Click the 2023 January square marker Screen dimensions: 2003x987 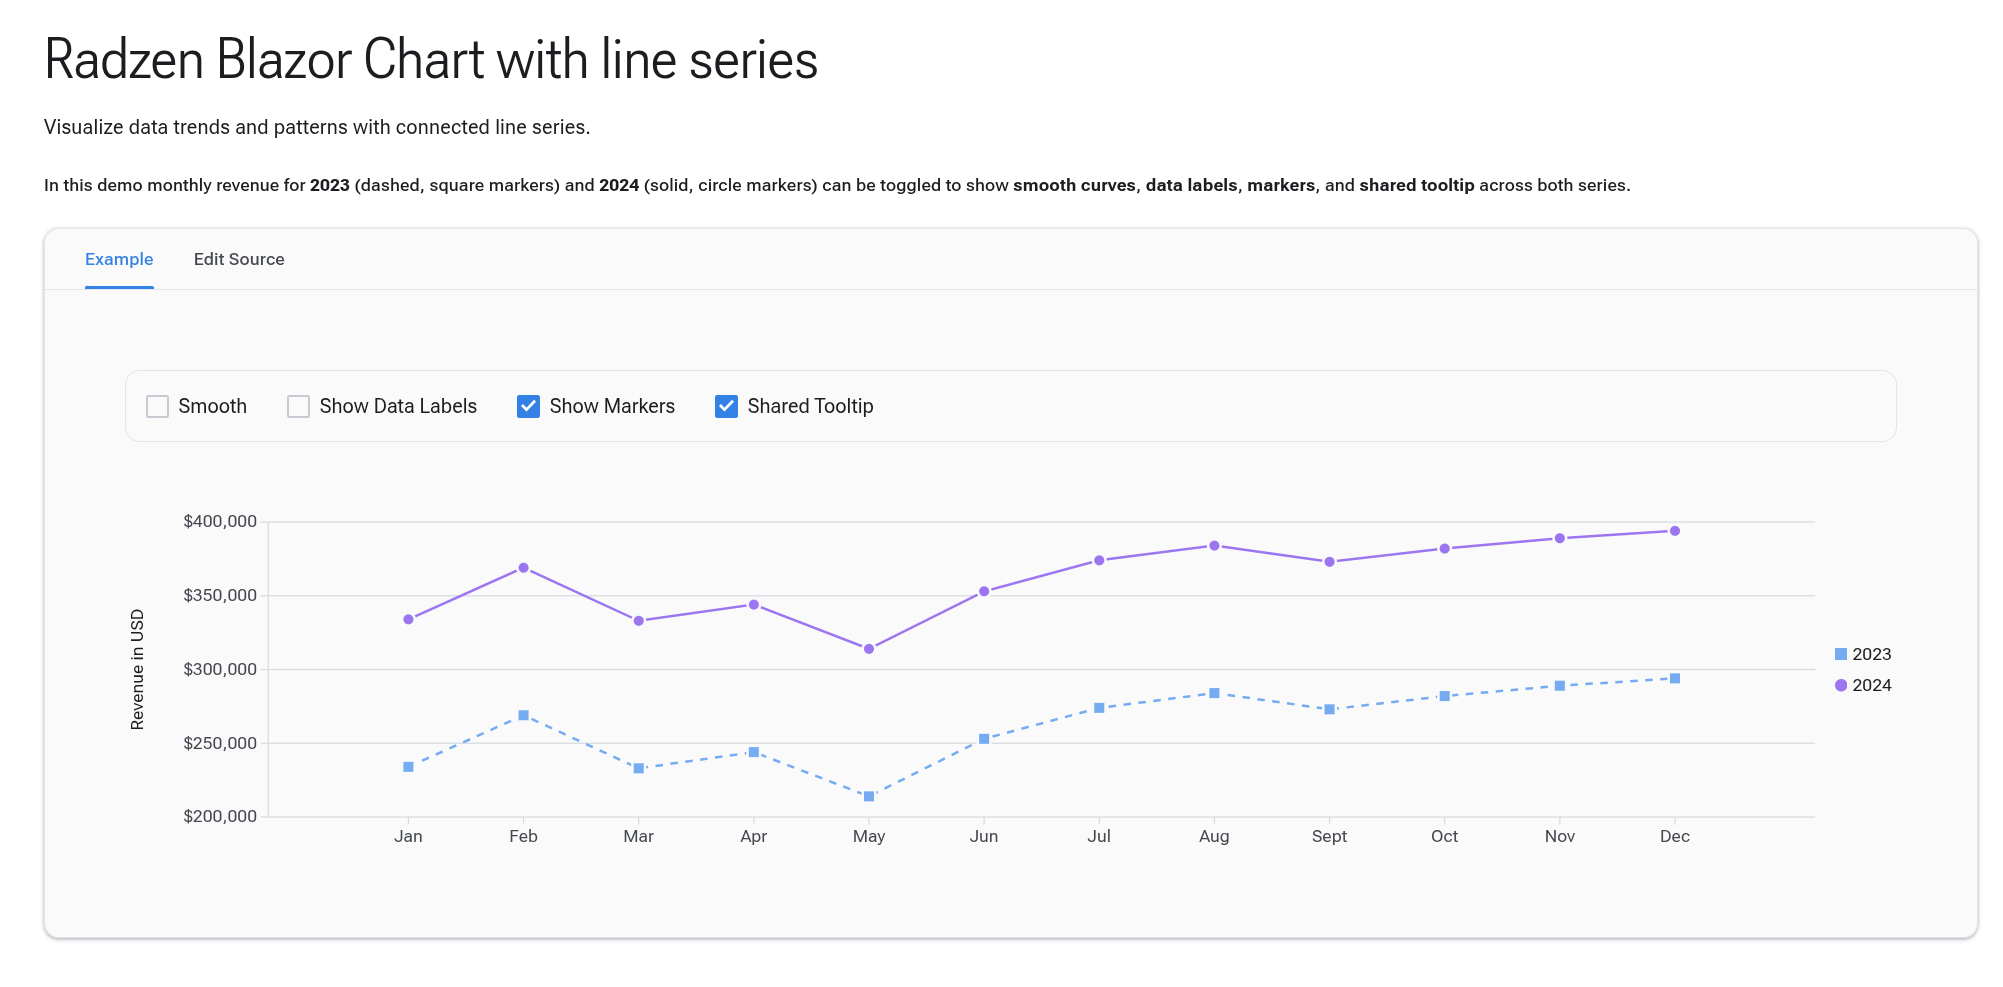click(408, 767)
